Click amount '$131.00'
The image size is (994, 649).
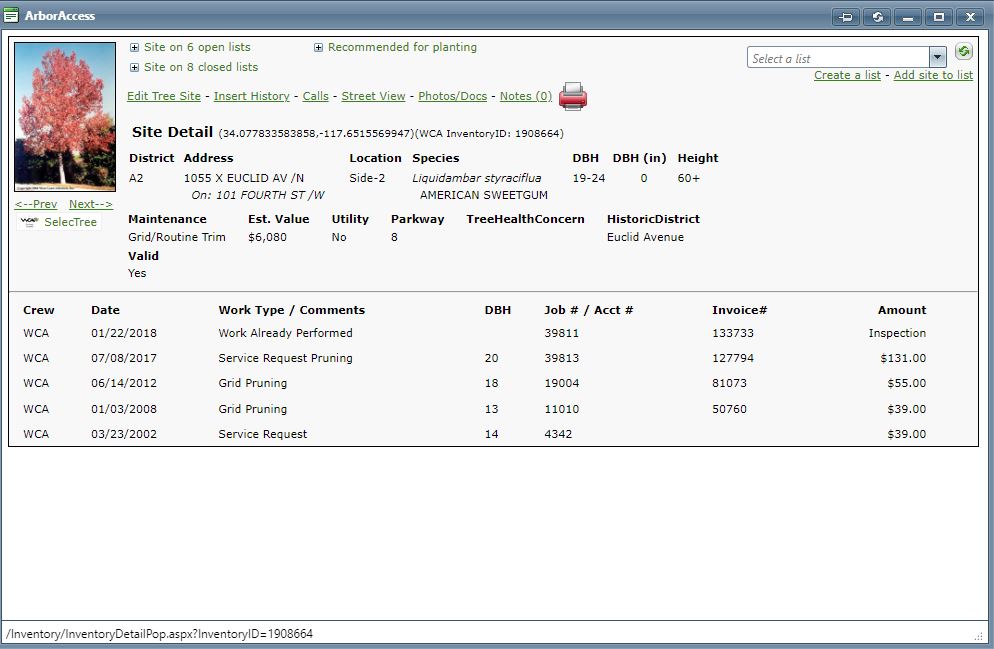pyautogui.click(x=903, y=358)
